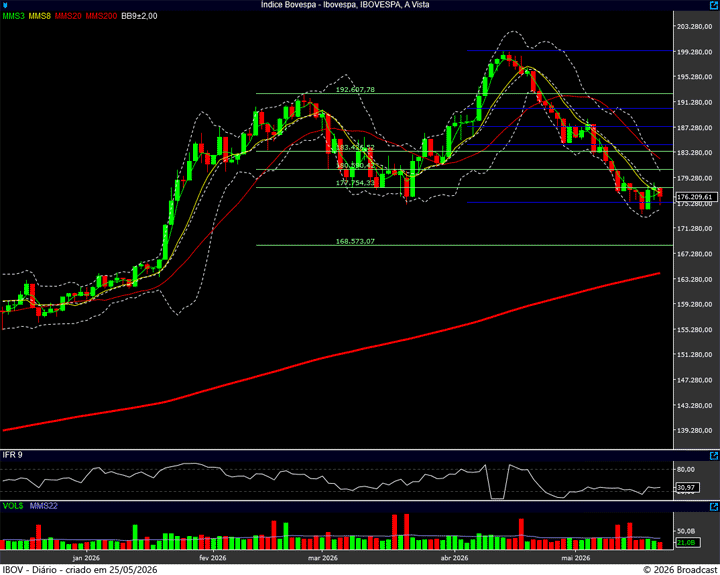Click the BB9±2,00 Bollinger Bands label
This screenshot has height=575, width=720.
139,16
